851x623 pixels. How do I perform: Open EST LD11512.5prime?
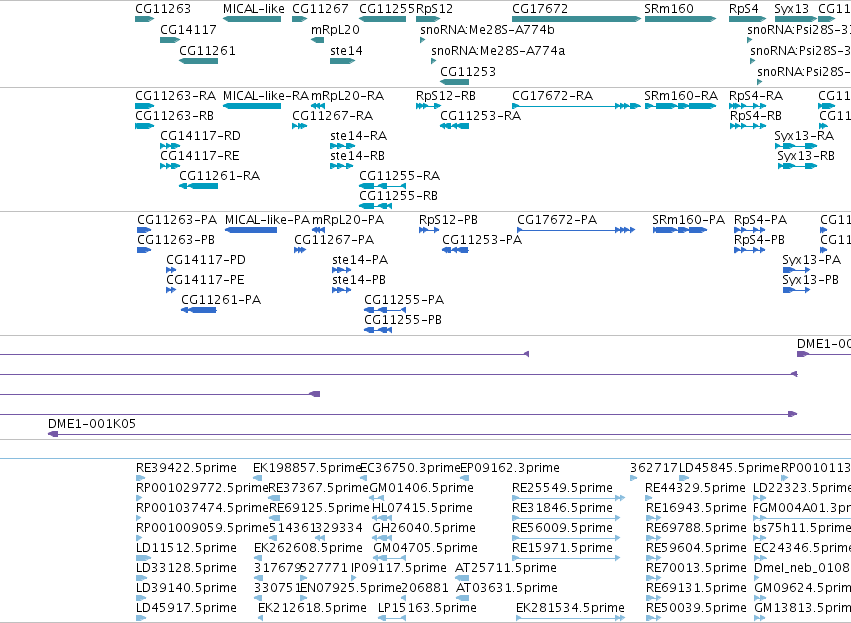[x=186, y=548]
